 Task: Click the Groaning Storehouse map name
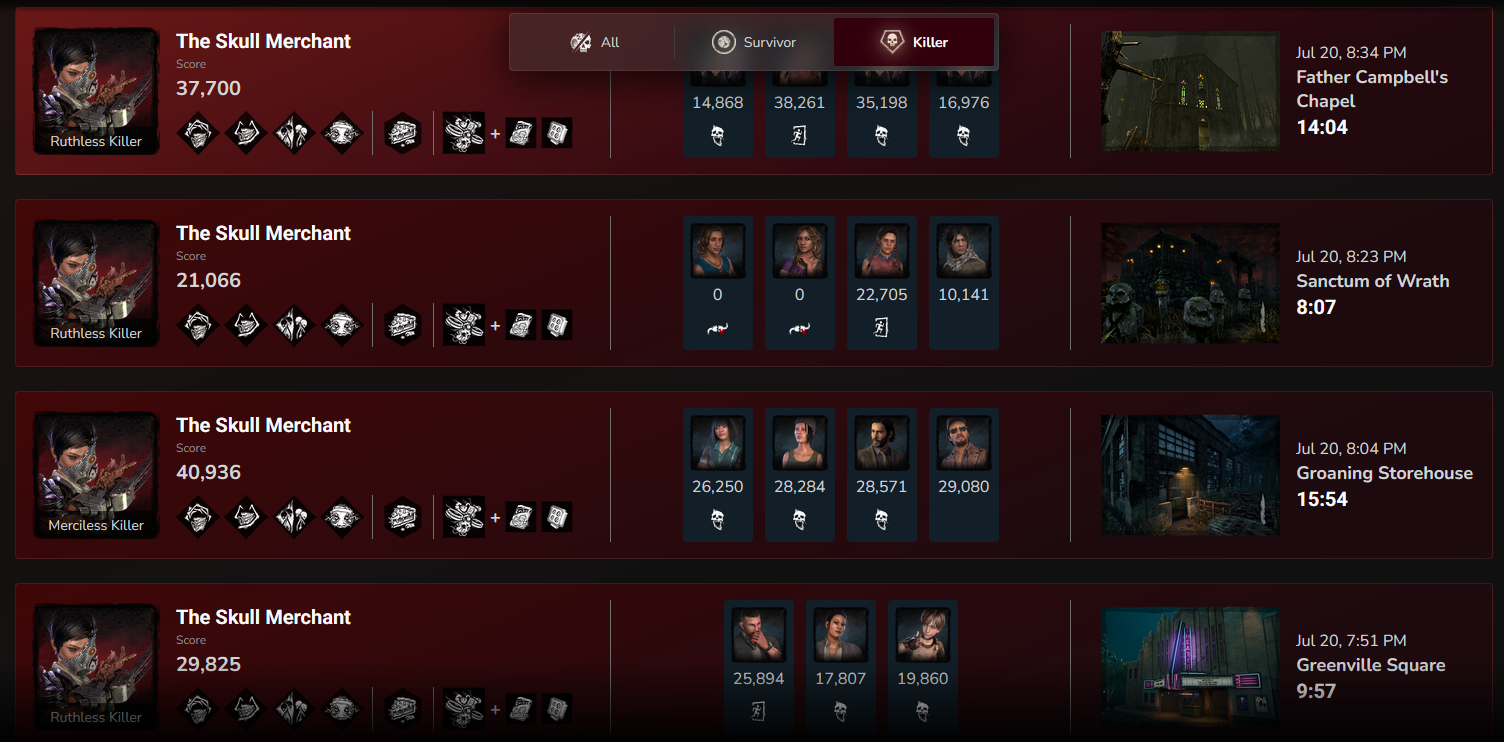point(1384,473)
